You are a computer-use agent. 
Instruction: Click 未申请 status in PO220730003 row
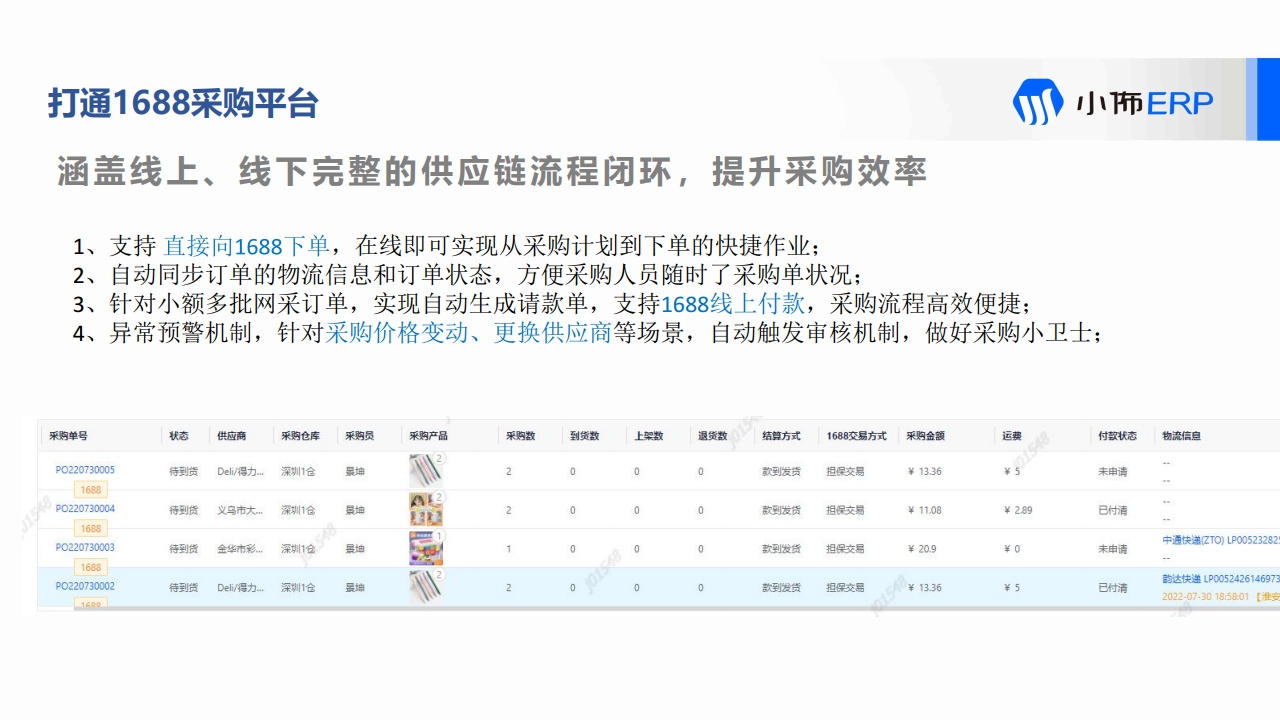click(1113, 549)
